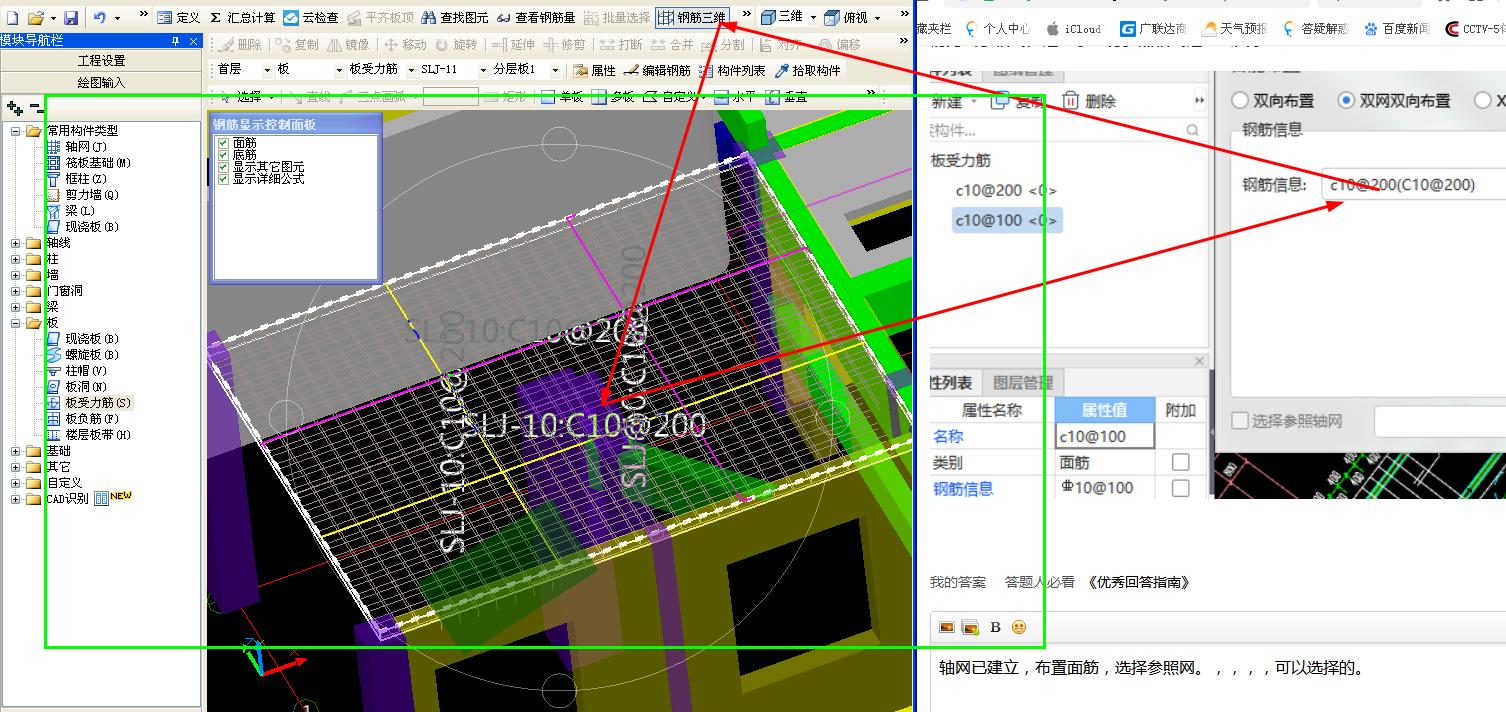Choose 自定义 custom range mode
Viewport: 1506px width, 712px height.
pos(671,97)
